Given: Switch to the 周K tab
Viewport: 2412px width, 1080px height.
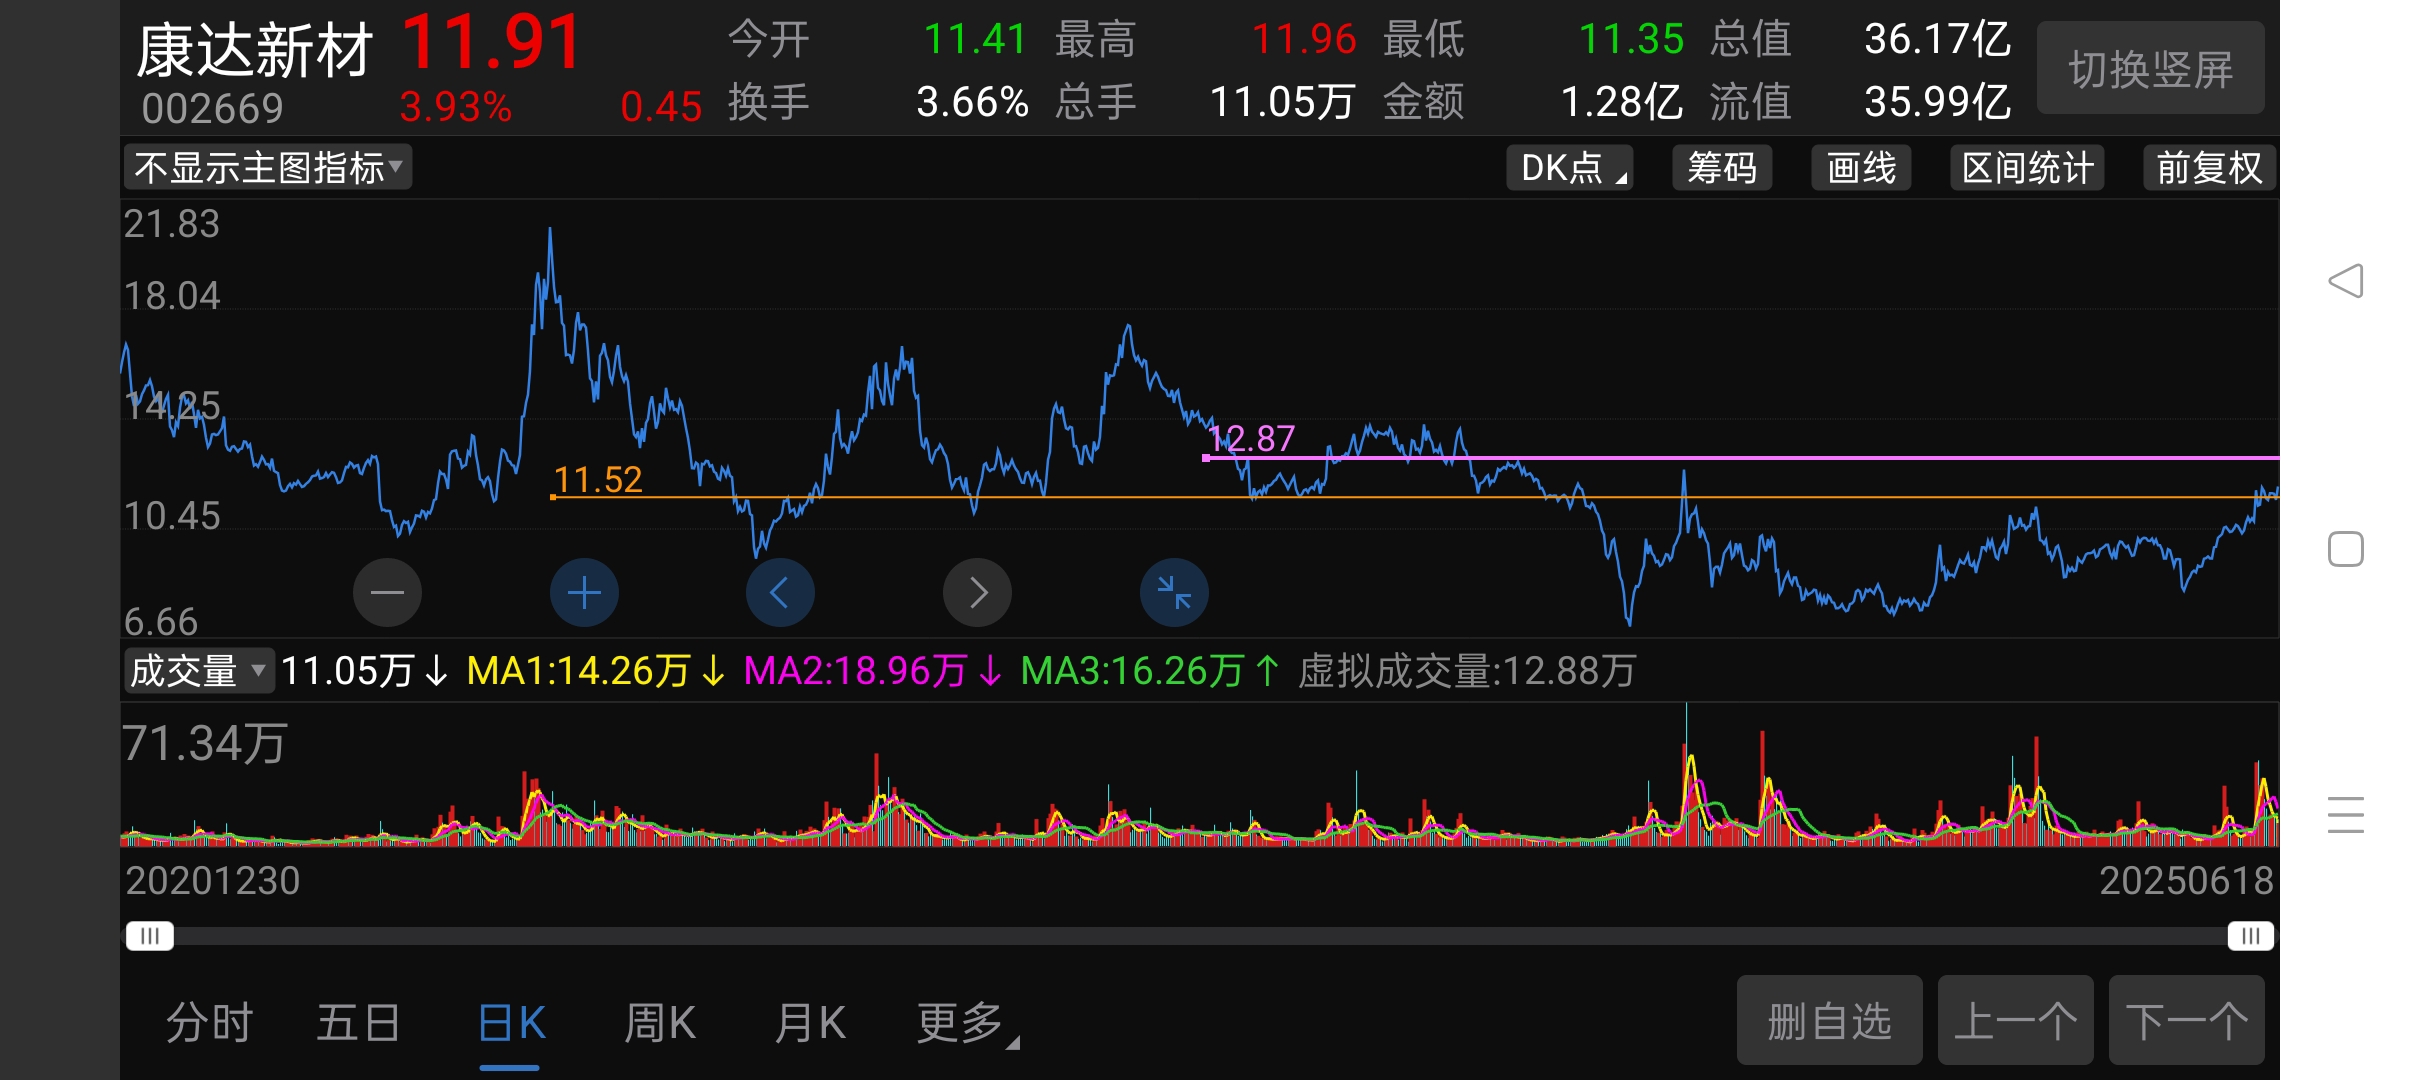Looking at the screenshot, I should [660, 1023].
